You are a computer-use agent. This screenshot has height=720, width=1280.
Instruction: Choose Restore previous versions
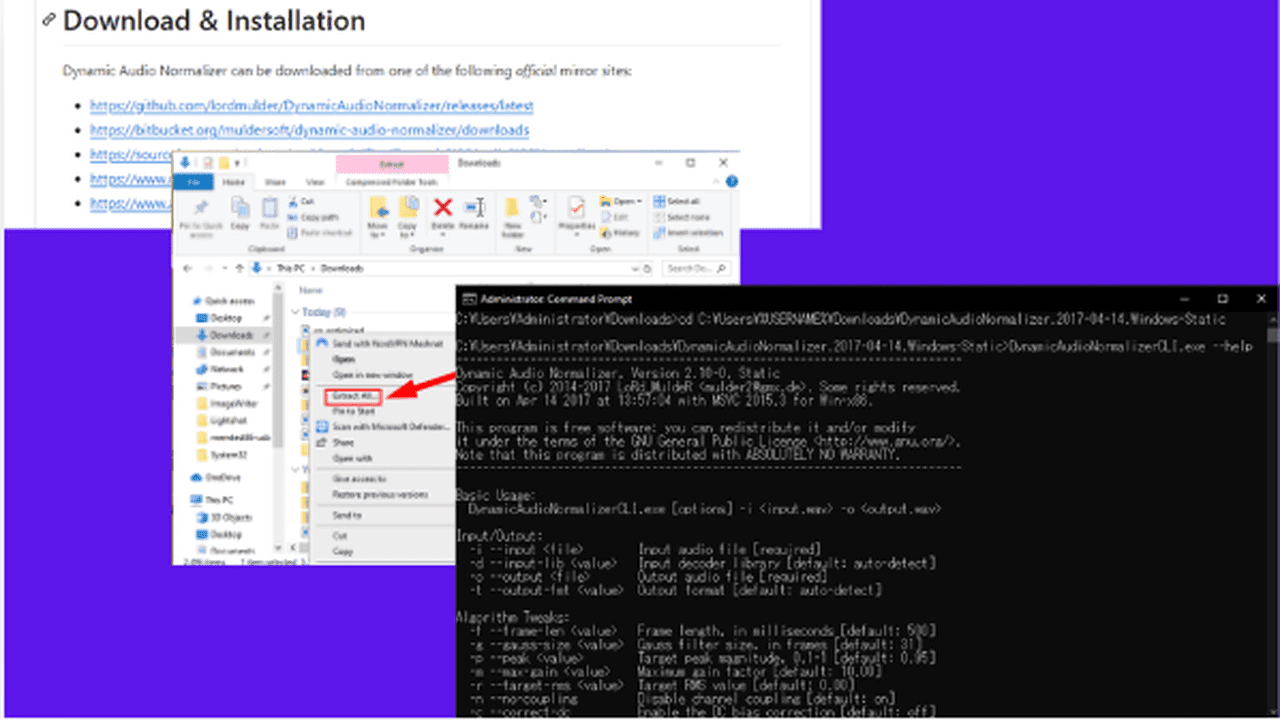[379, 494]
